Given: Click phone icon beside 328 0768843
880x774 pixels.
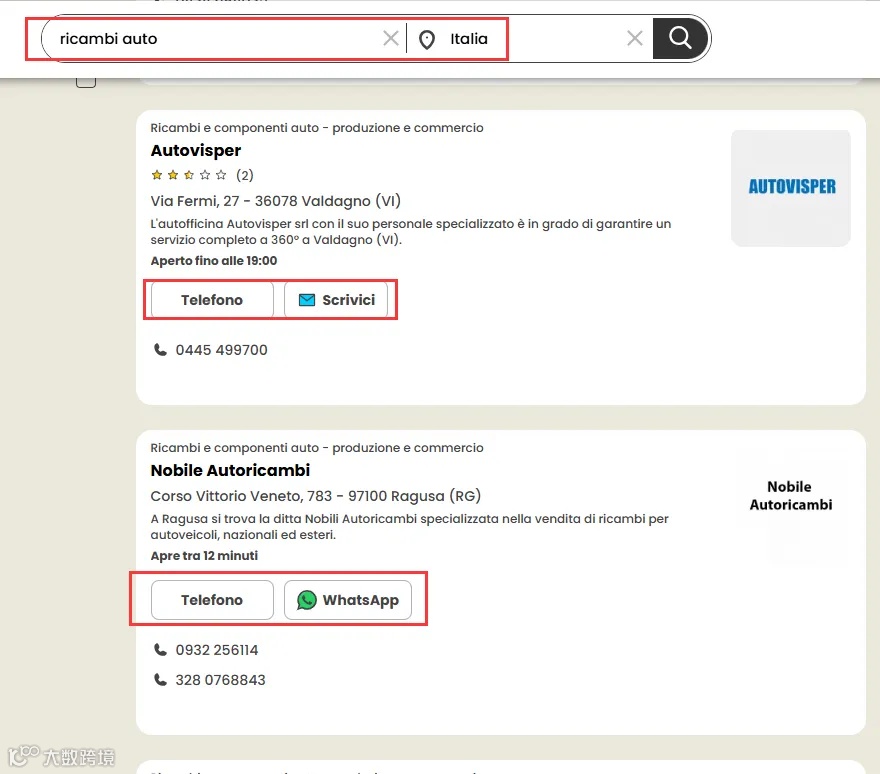Looking at the screenshot, I should (x=161, y=680).
